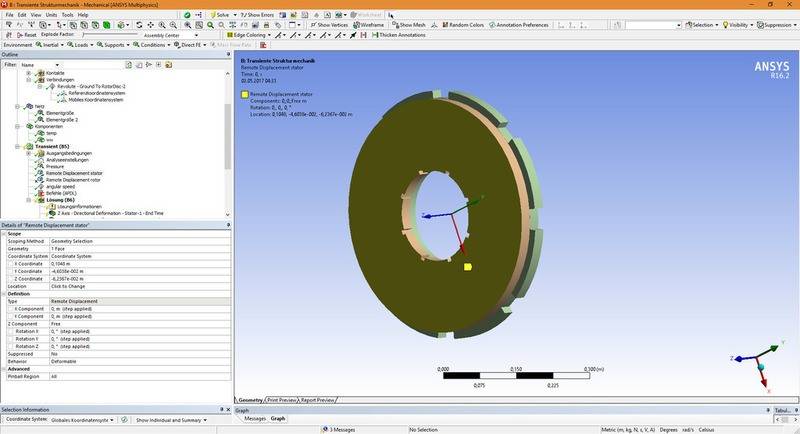This screenshot has width=800, height=434.
Task: Toggle the Y Coordinate parameter checkbox
Action: click(11, 271)
